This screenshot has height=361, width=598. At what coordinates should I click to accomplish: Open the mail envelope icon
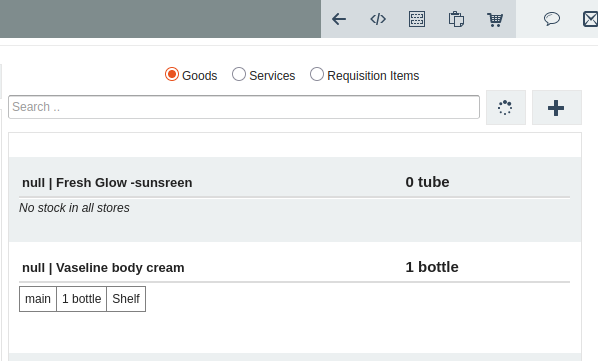[591, 19]
